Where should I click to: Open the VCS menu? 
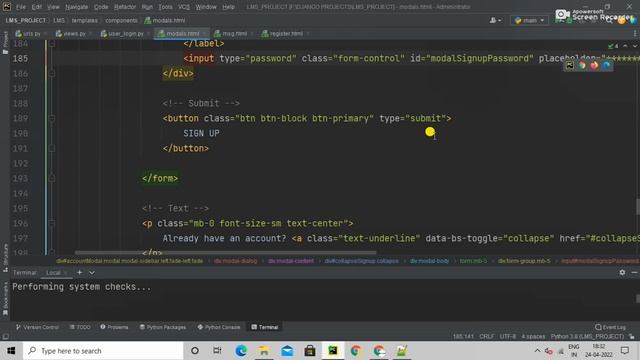coord(184,7)
